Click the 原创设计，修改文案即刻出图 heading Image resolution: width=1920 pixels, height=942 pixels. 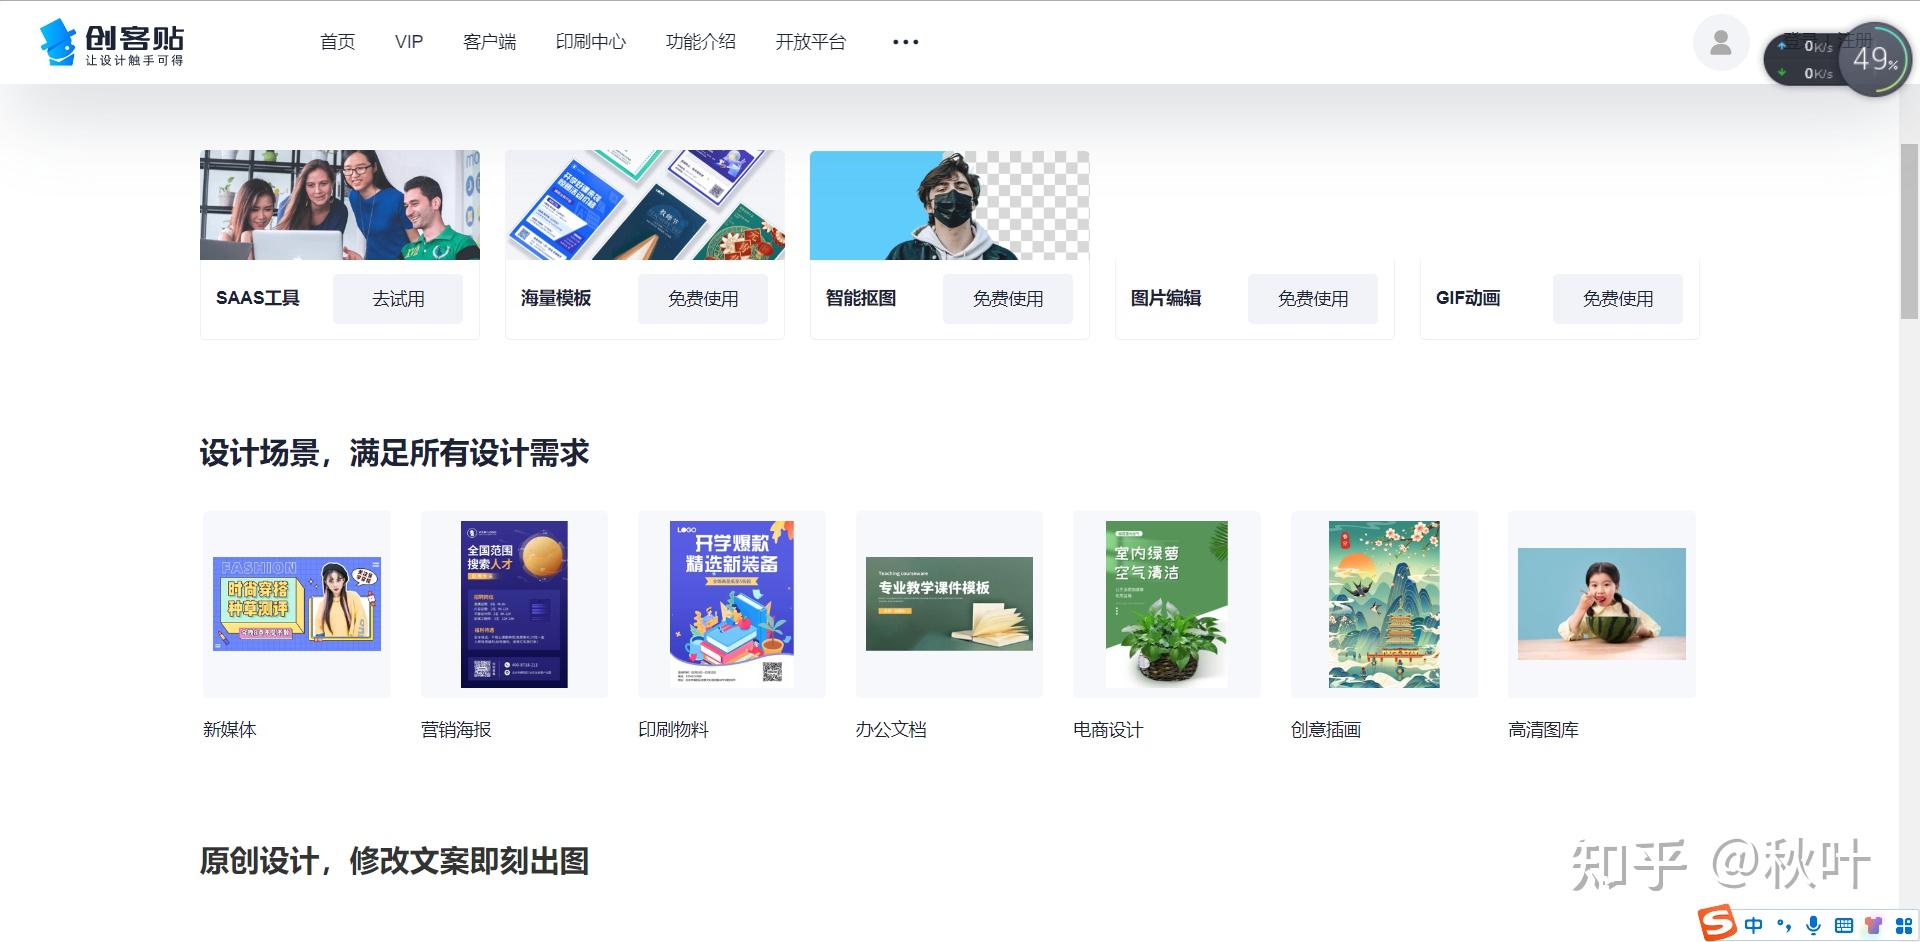tap(394, 861)
